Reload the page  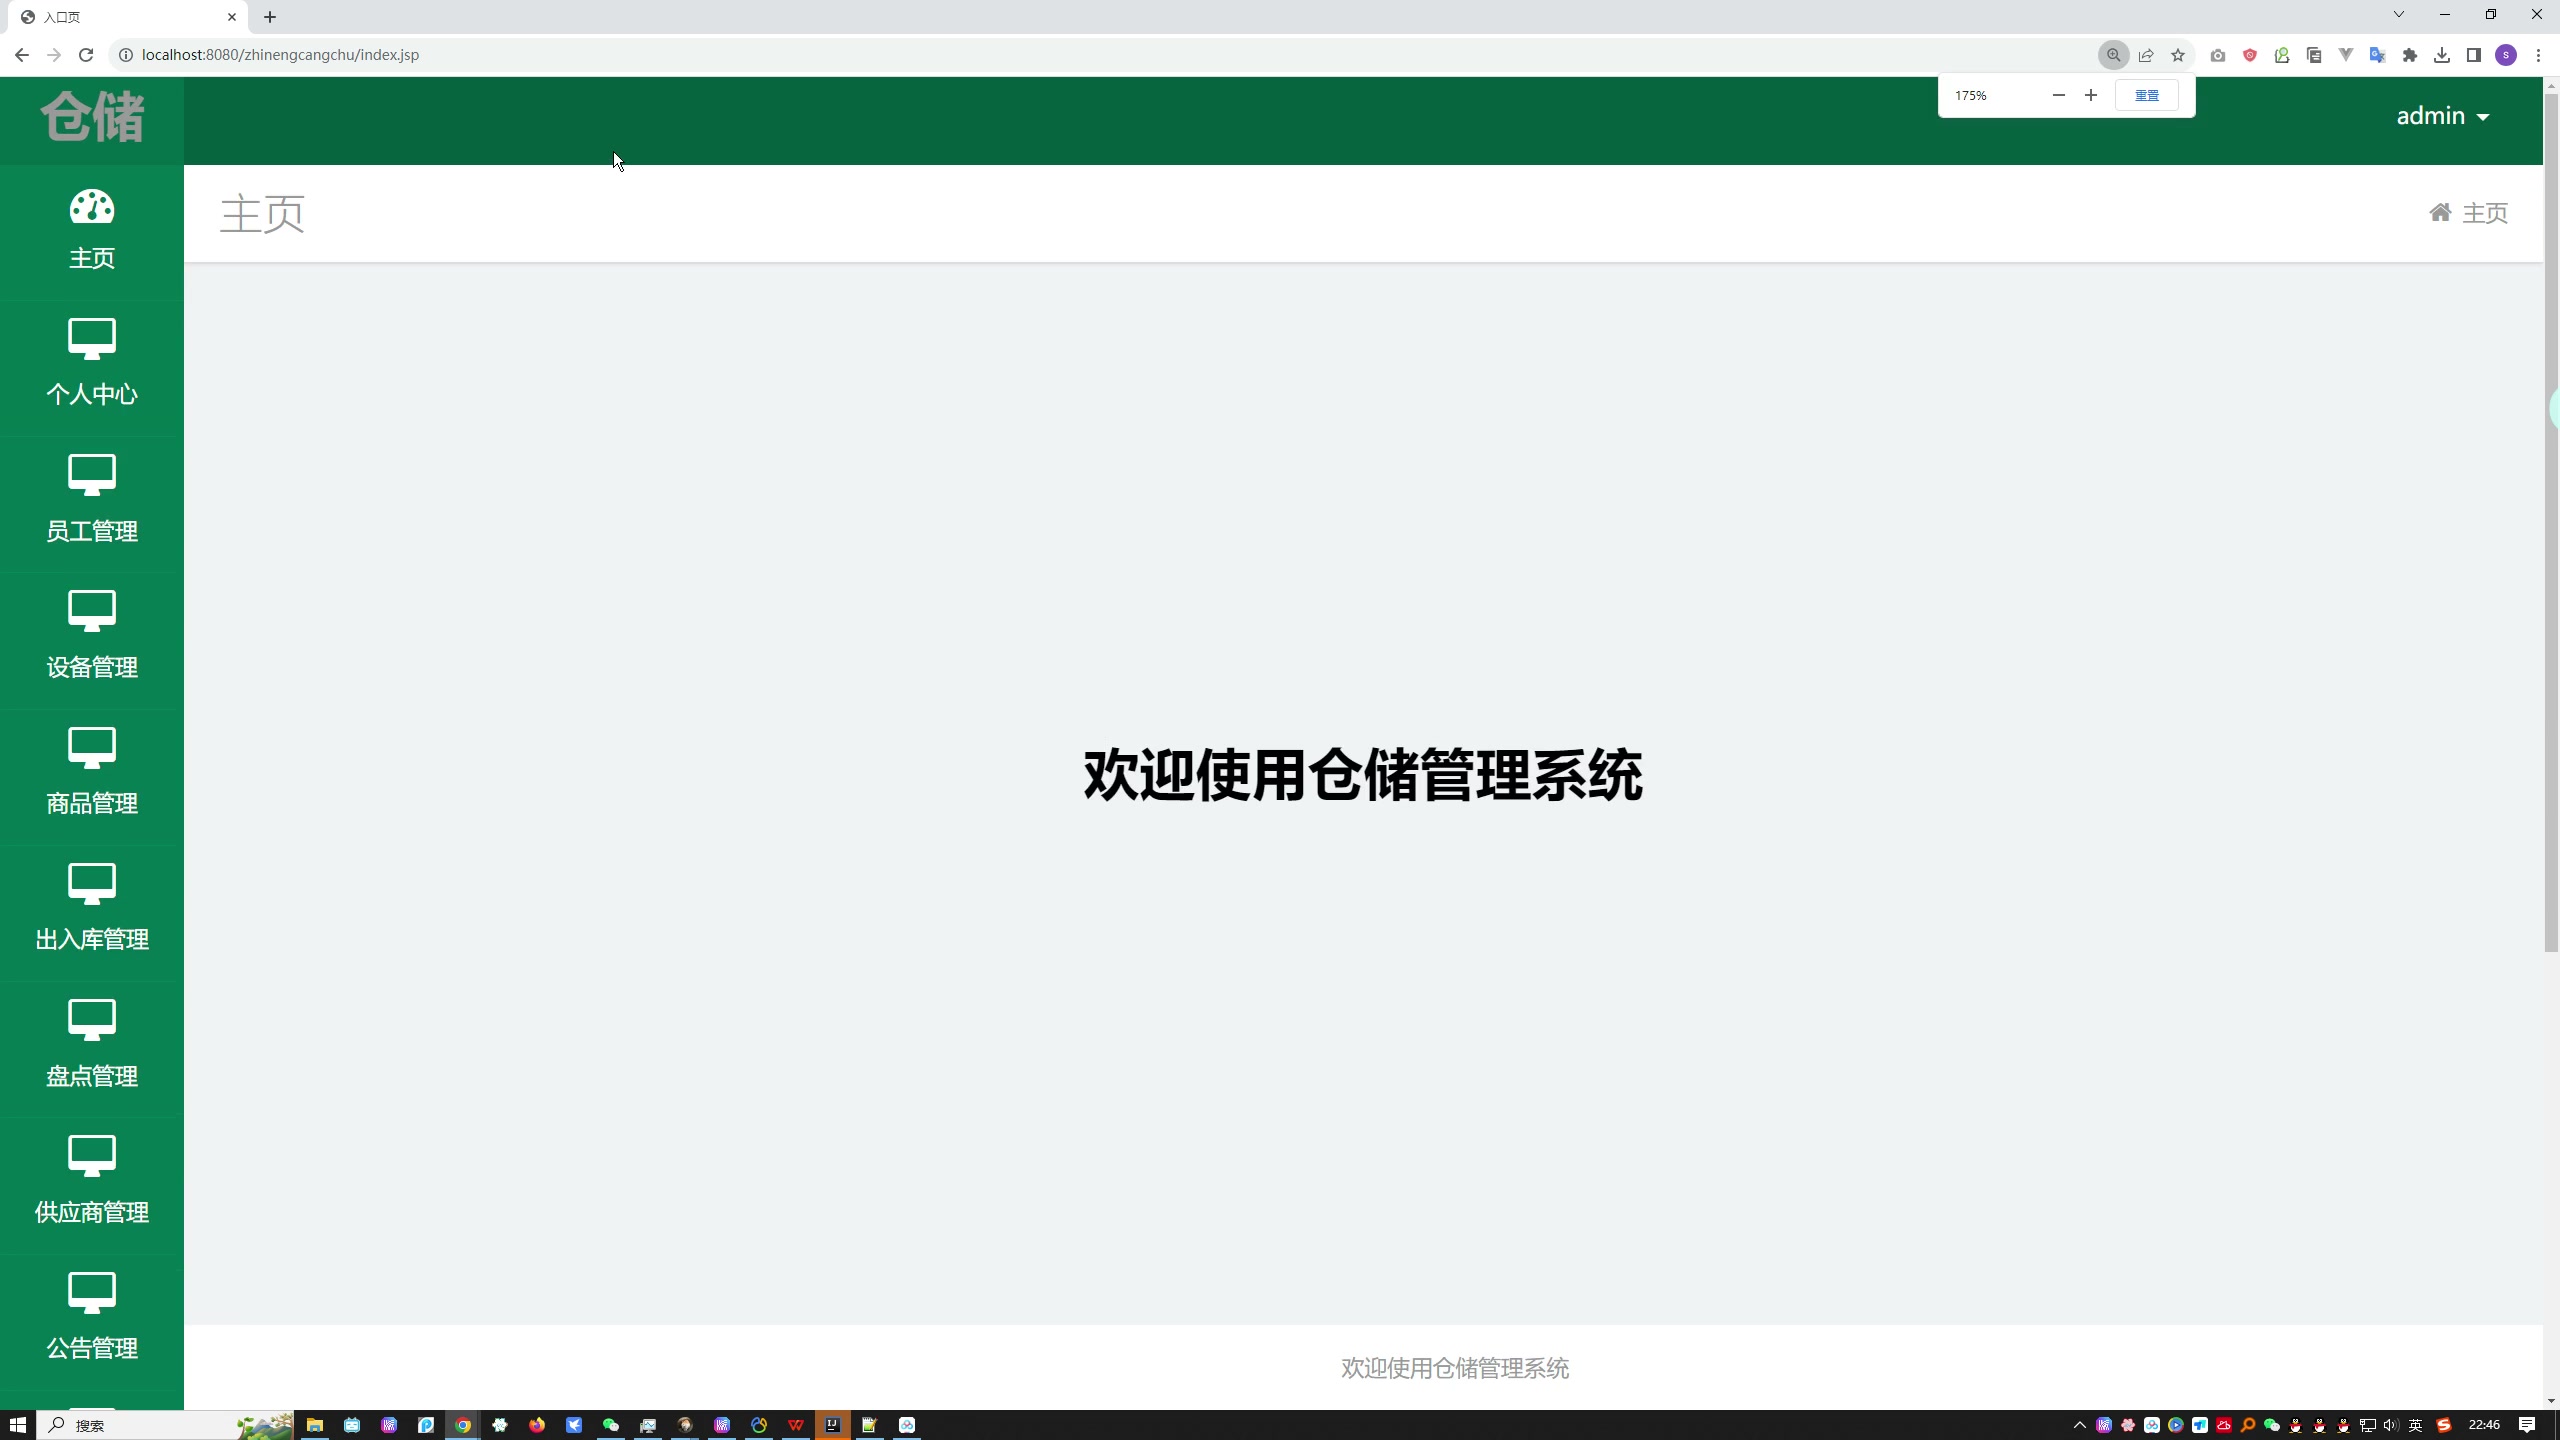point(86,55)
